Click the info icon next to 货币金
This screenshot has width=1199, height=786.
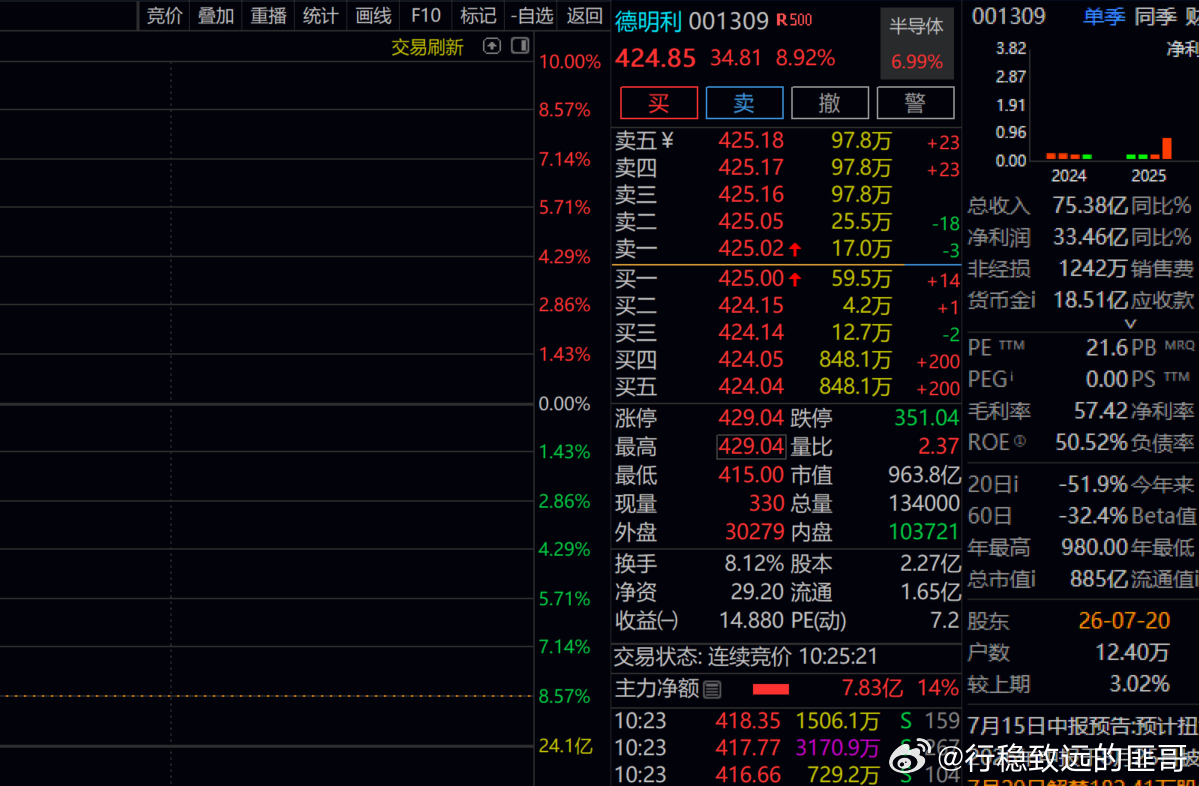click(x=1031, y=300)
